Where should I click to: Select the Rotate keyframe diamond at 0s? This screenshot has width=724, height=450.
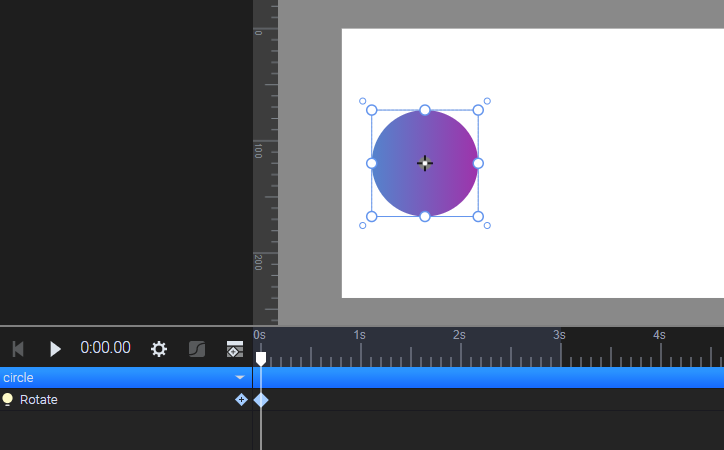click(261, 400)
